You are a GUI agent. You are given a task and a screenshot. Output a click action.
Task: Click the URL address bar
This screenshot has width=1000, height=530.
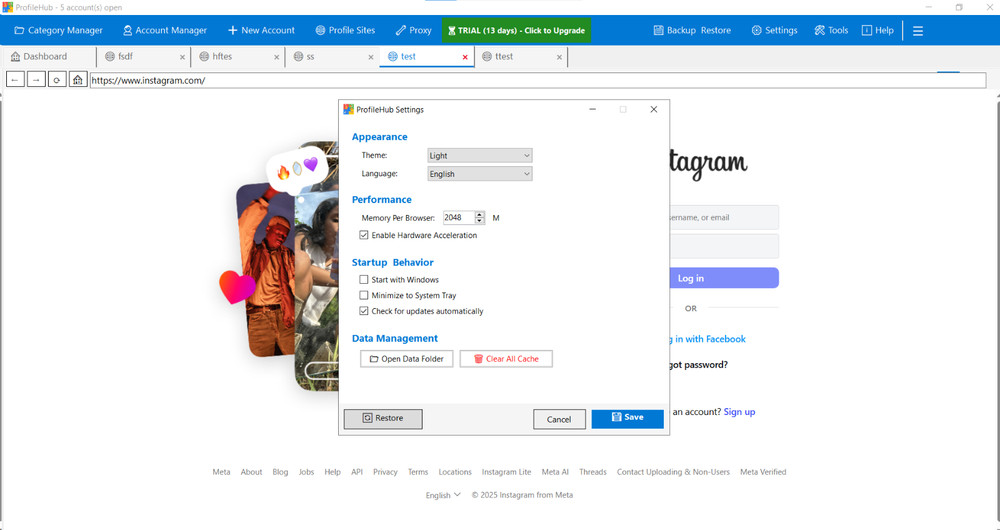[x=538, y=80]
